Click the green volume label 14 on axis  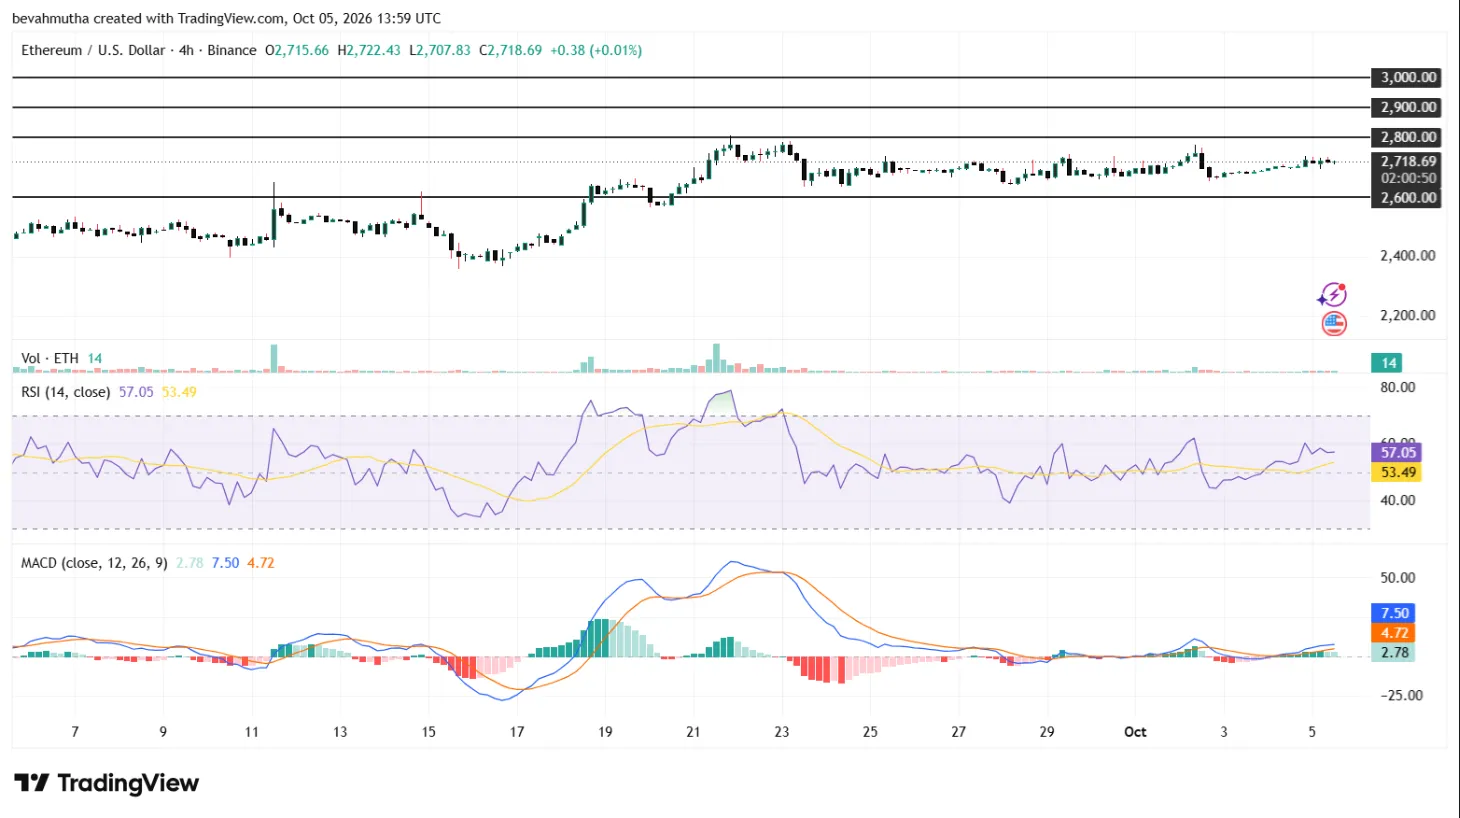point(1388,363)
